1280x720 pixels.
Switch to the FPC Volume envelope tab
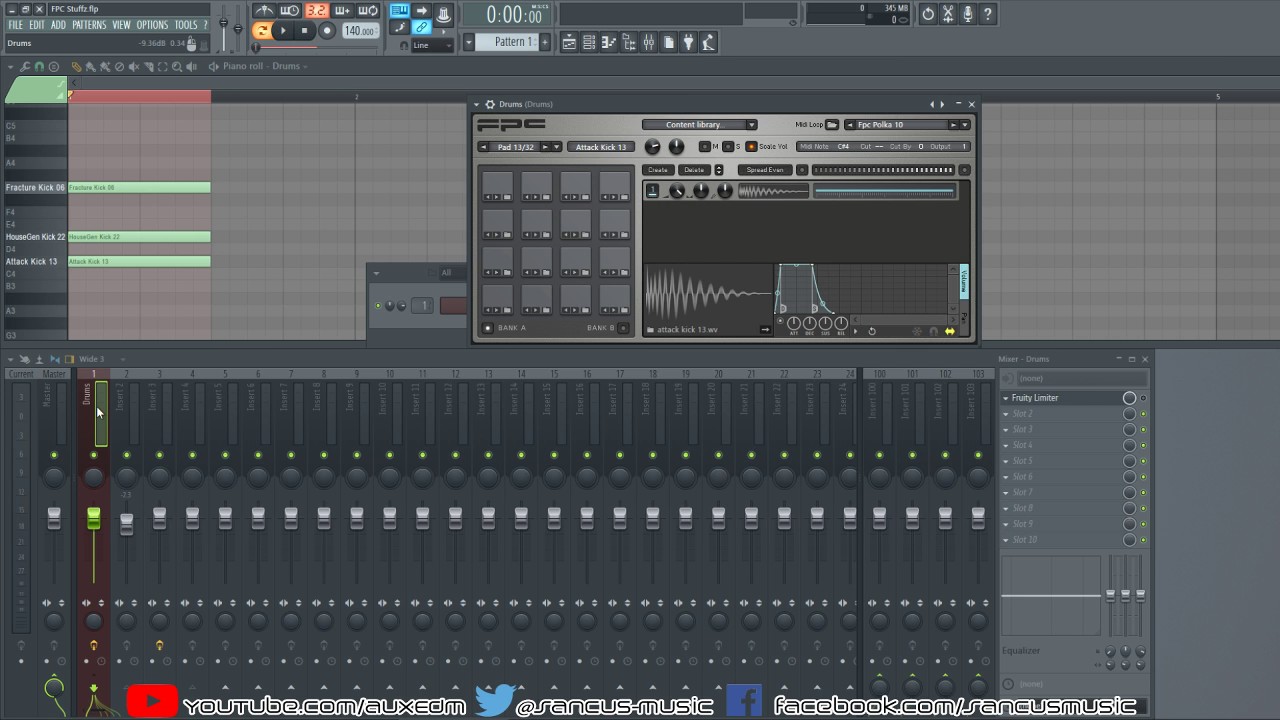[964, 282]
